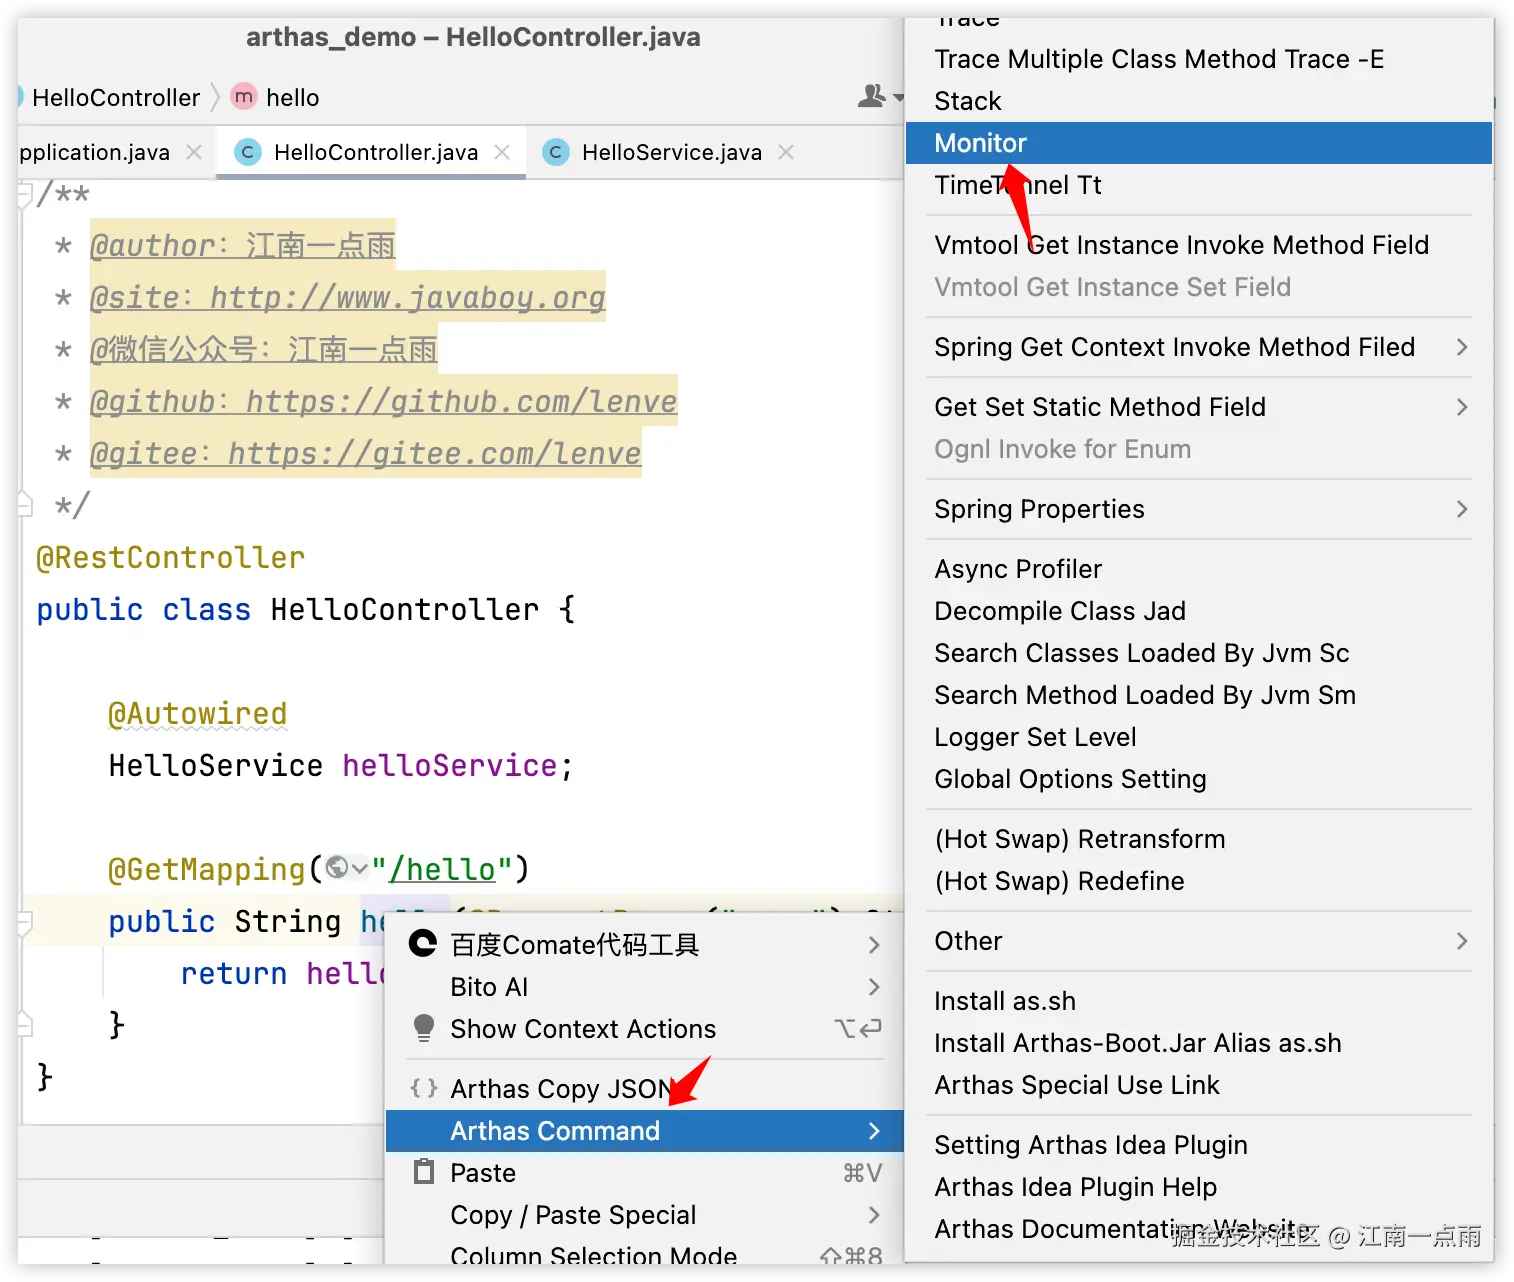Click the clipboard Paste icon
Screen dimensions: 1514x1282
[423, 1171]
